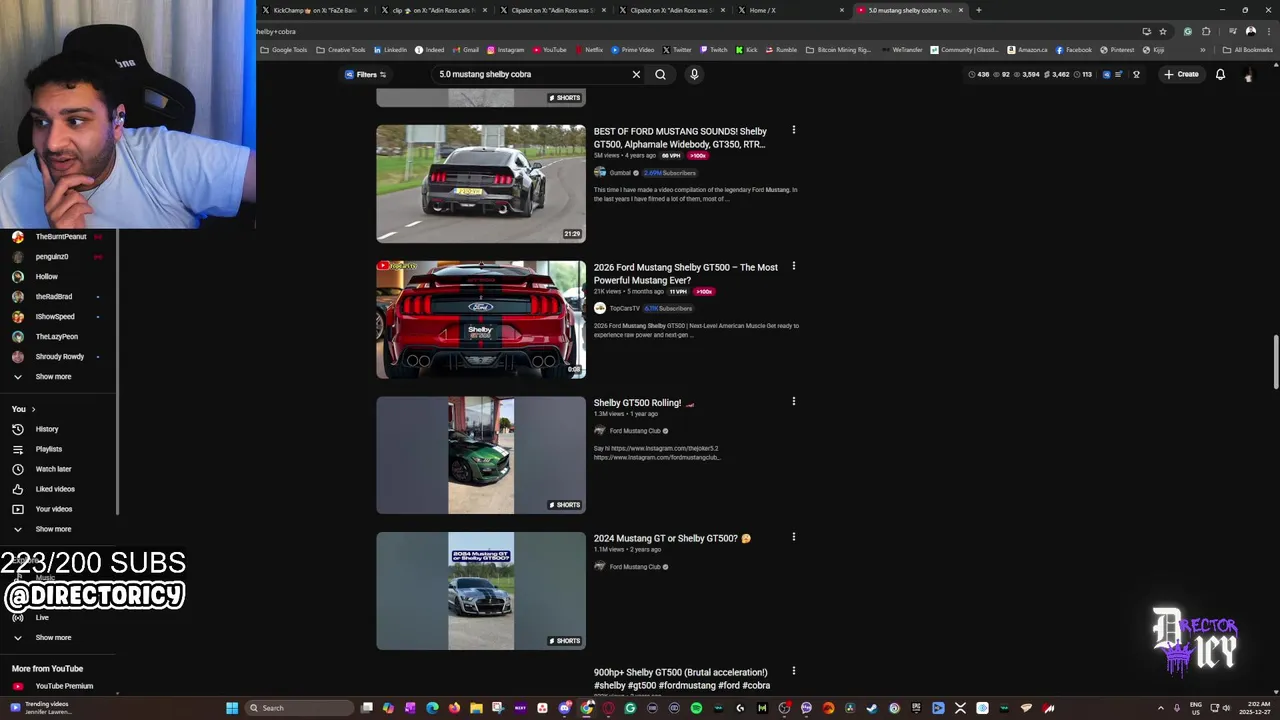Open the 2024 Mustang GT or Shelby GT500 title
The image size is (1280, 720).
pyautogui.click(x=672, y=538)
